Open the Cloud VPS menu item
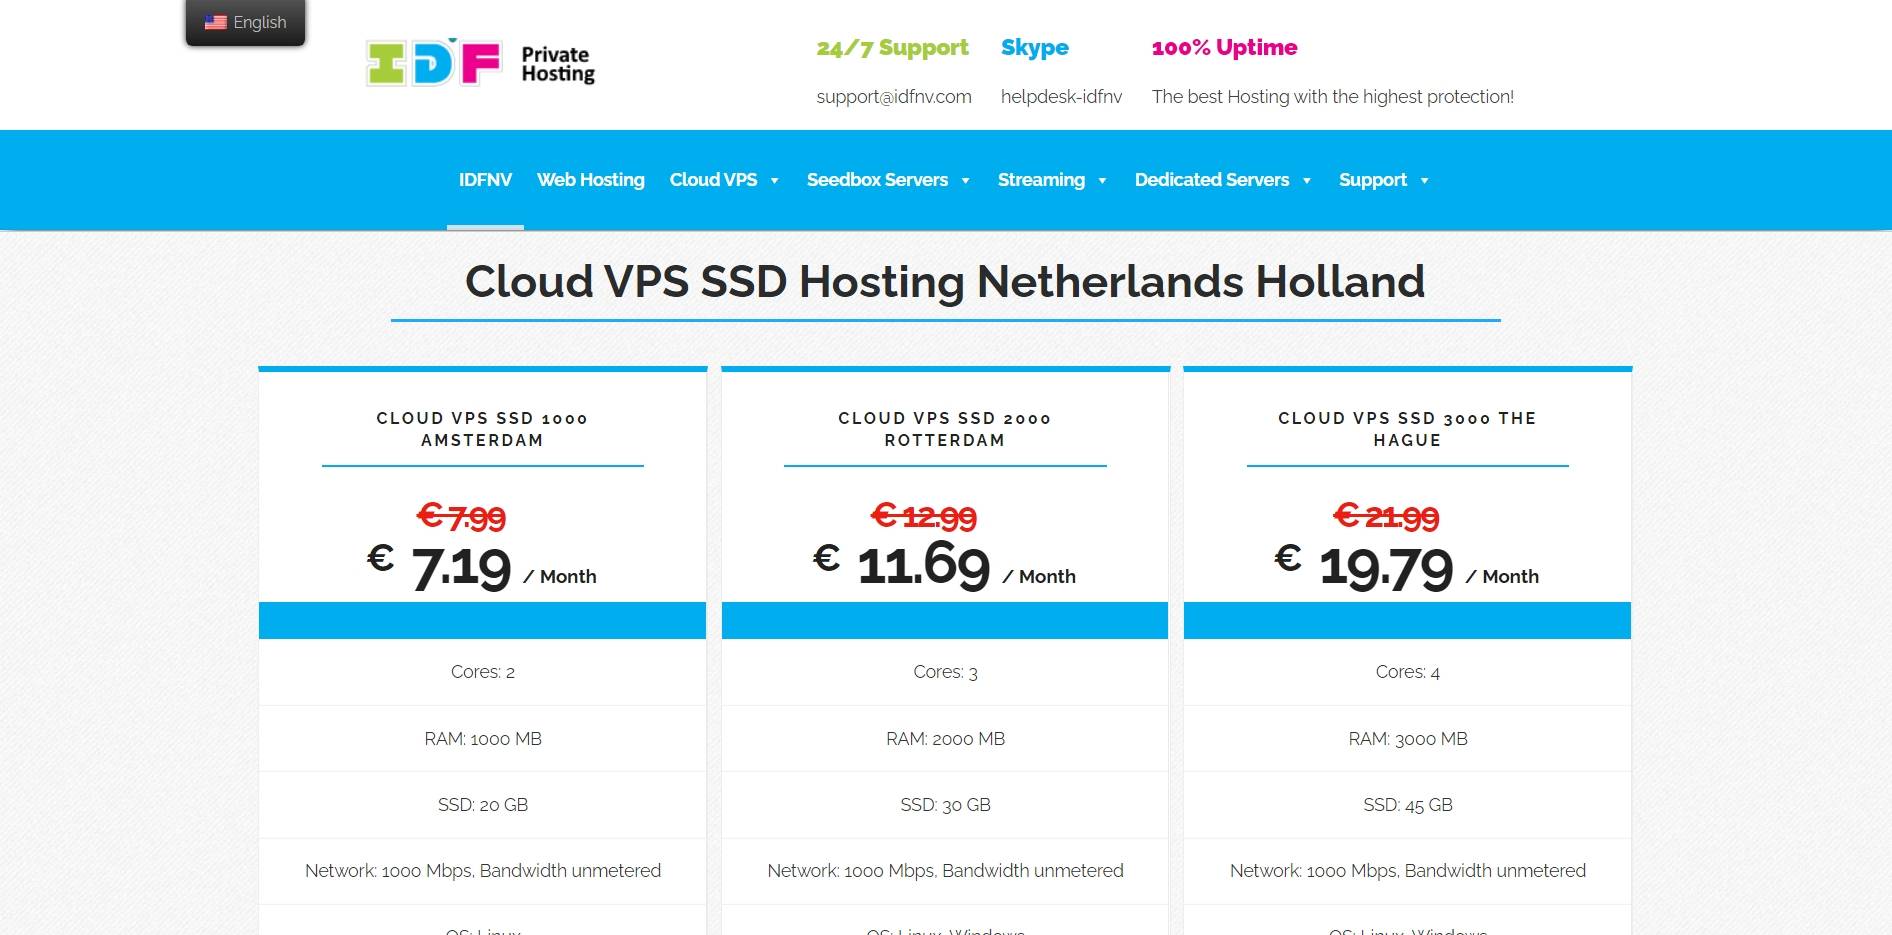This screenshot has height=935, width=1892. tap(713, 180)
